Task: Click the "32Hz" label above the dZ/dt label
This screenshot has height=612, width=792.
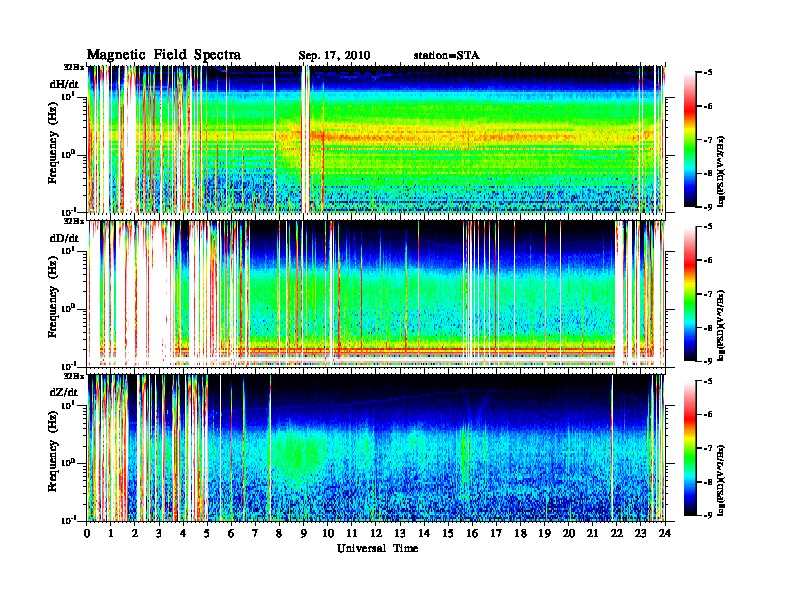Action: 74,376
